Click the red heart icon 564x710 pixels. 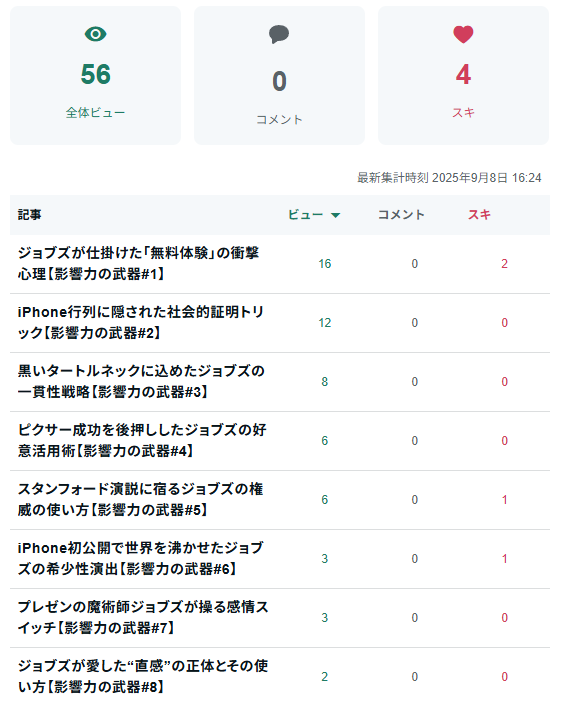[x=463, y=34]
